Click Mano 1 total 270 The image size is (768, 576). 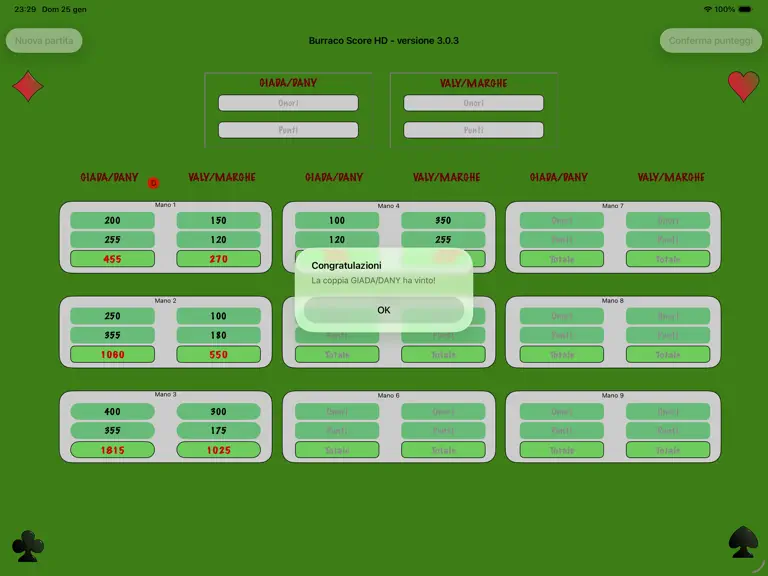click(x=218, y=259)
